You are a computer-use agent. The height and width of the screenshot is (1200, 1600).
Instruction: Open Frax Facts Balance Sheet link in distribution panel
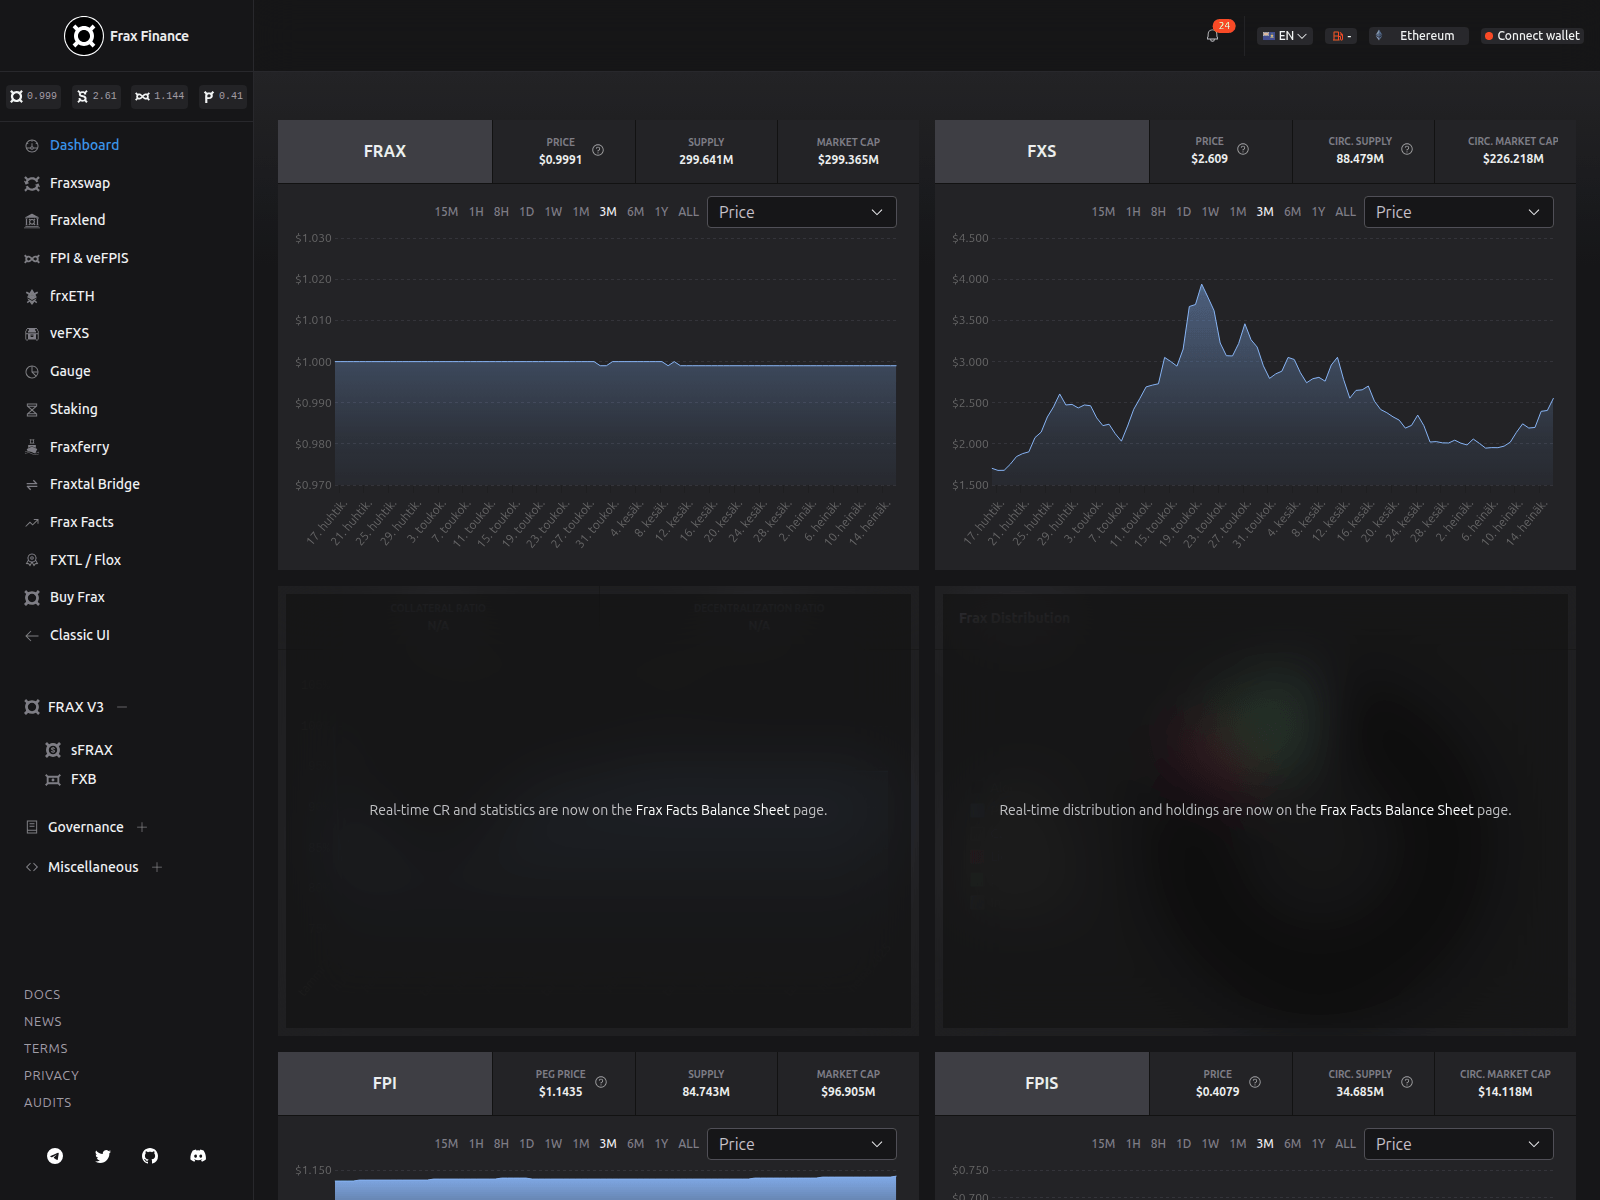[1396, 810]
